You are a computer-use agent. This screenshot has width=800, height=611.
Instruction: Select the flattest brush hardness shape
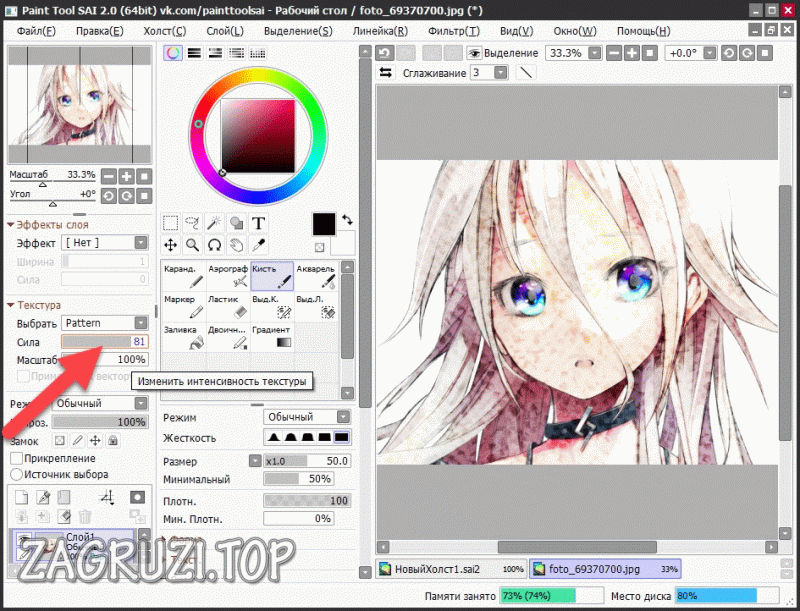point(341,437)
